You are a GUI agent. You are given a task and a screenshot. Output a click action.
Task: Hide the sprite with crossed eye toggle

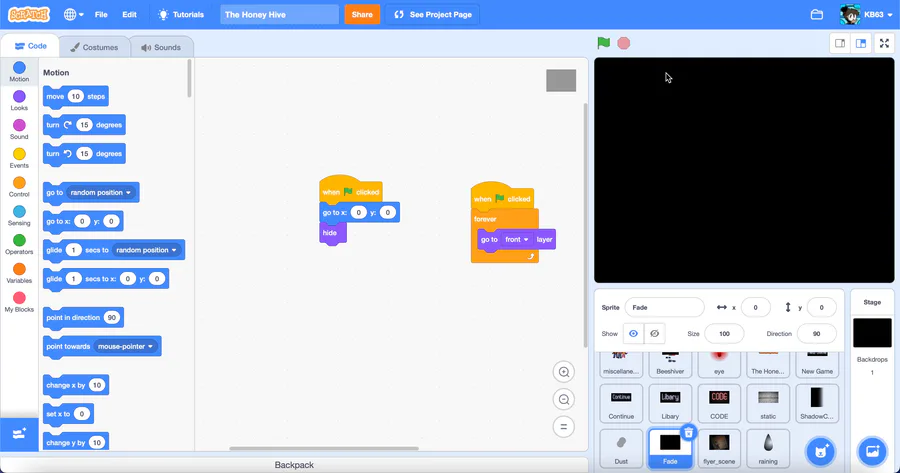(x=654, y=334)
